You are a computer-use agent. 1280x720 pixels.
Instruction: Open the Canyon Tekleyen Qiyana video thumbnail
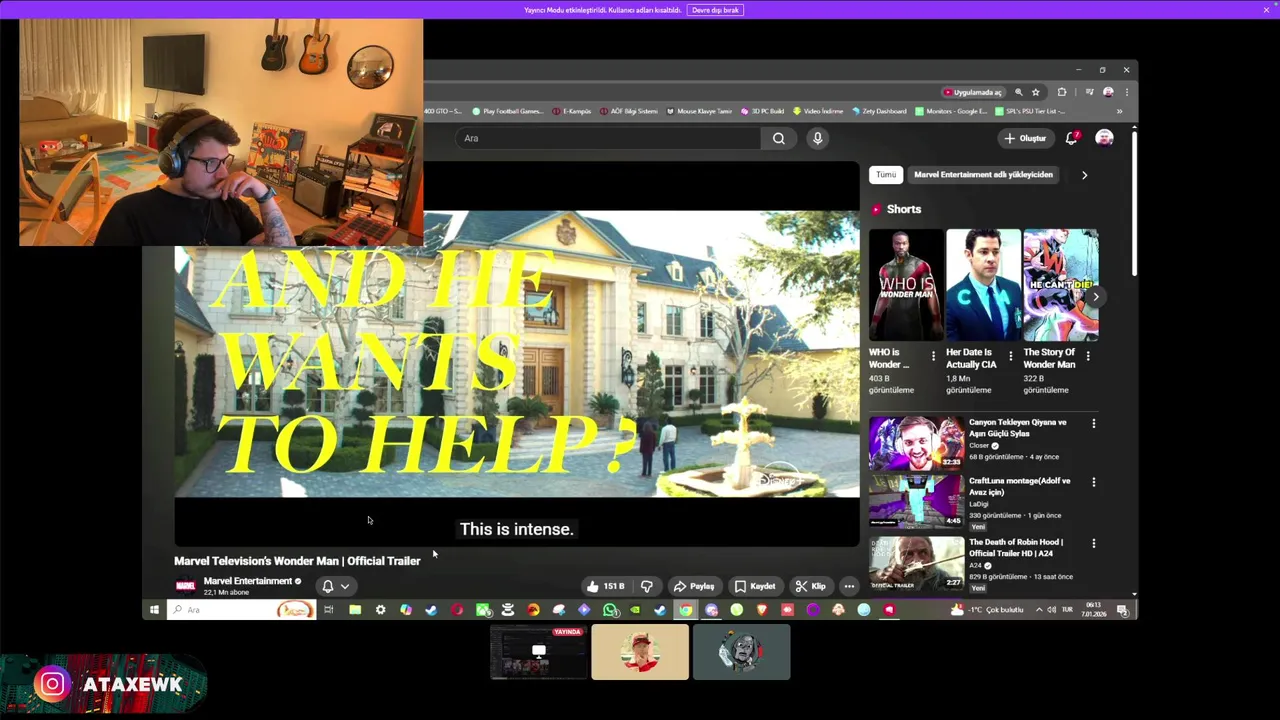[x=916, y=442]
